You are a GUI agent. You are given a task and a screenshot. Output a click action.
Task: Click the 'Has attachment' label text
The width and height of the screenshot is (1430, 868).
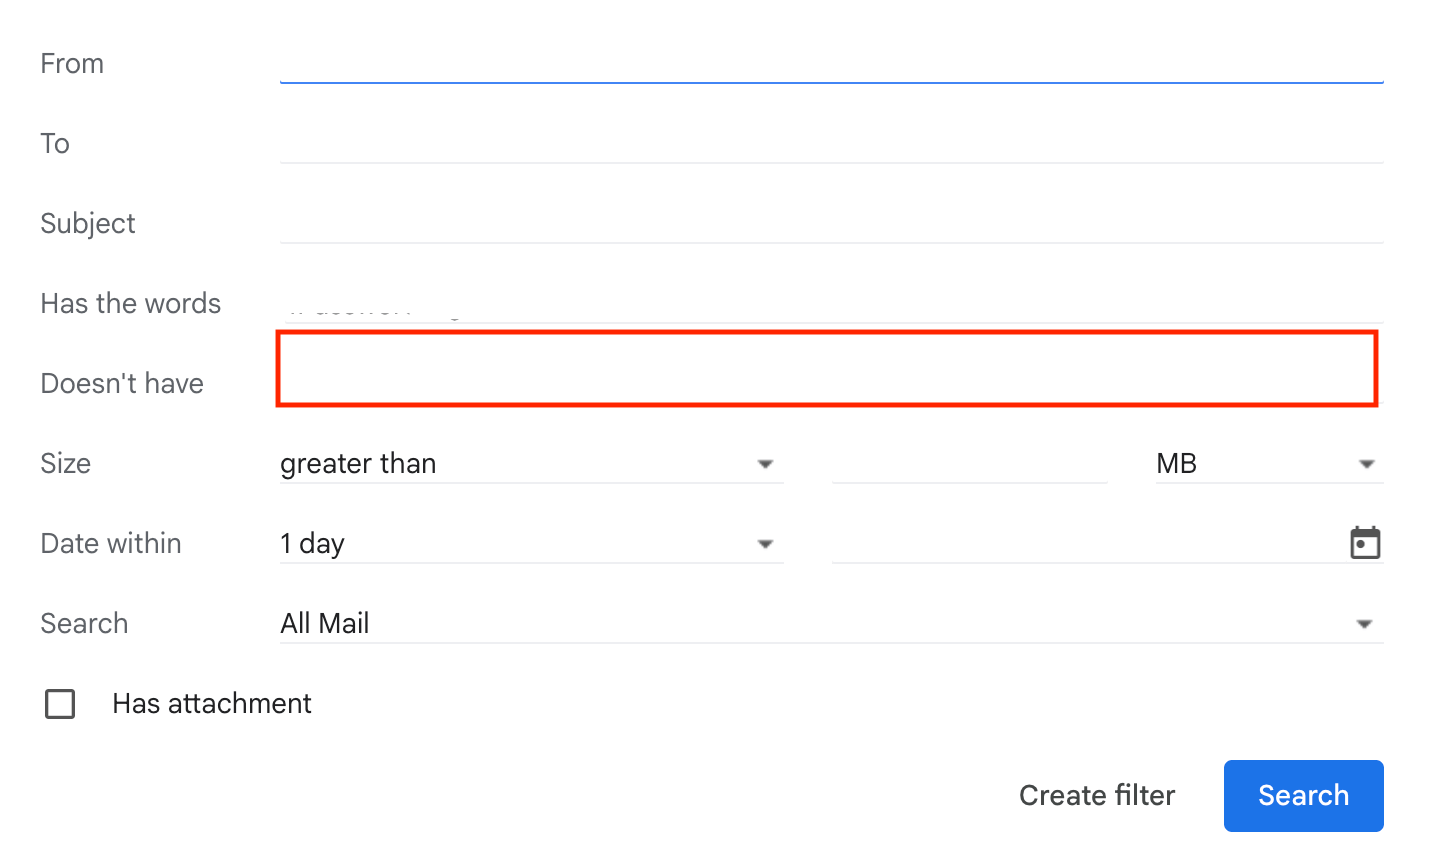click(x=212, y=704)
